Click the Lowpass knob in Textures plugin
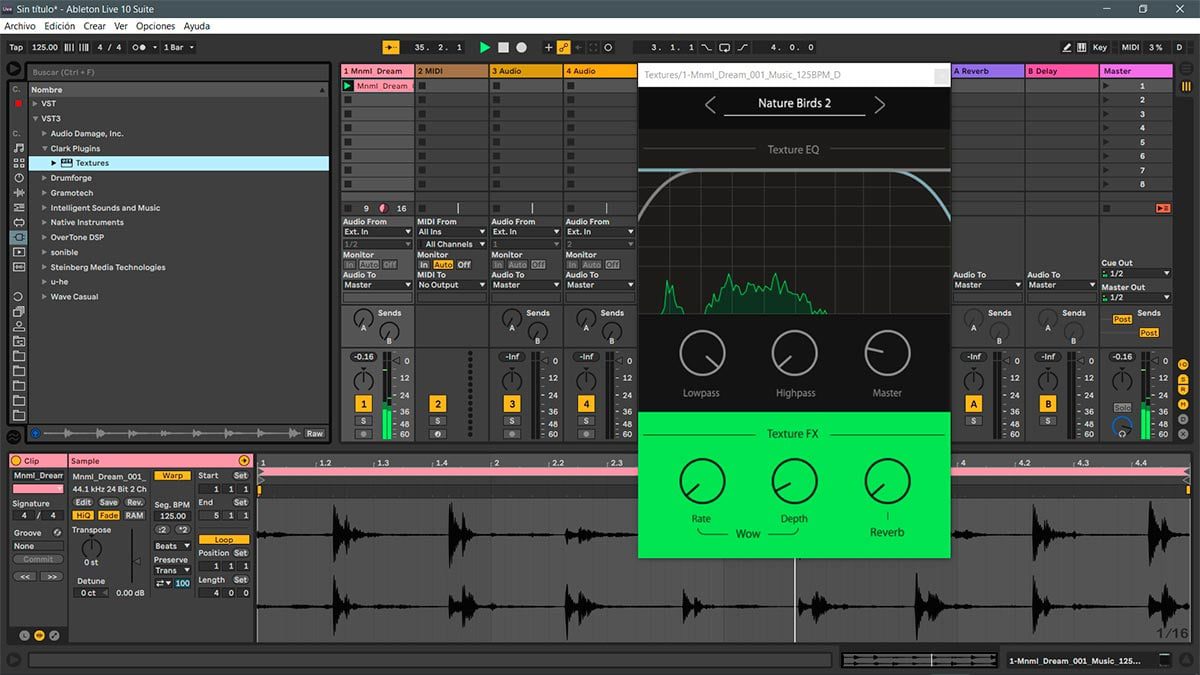 (702, 353)
